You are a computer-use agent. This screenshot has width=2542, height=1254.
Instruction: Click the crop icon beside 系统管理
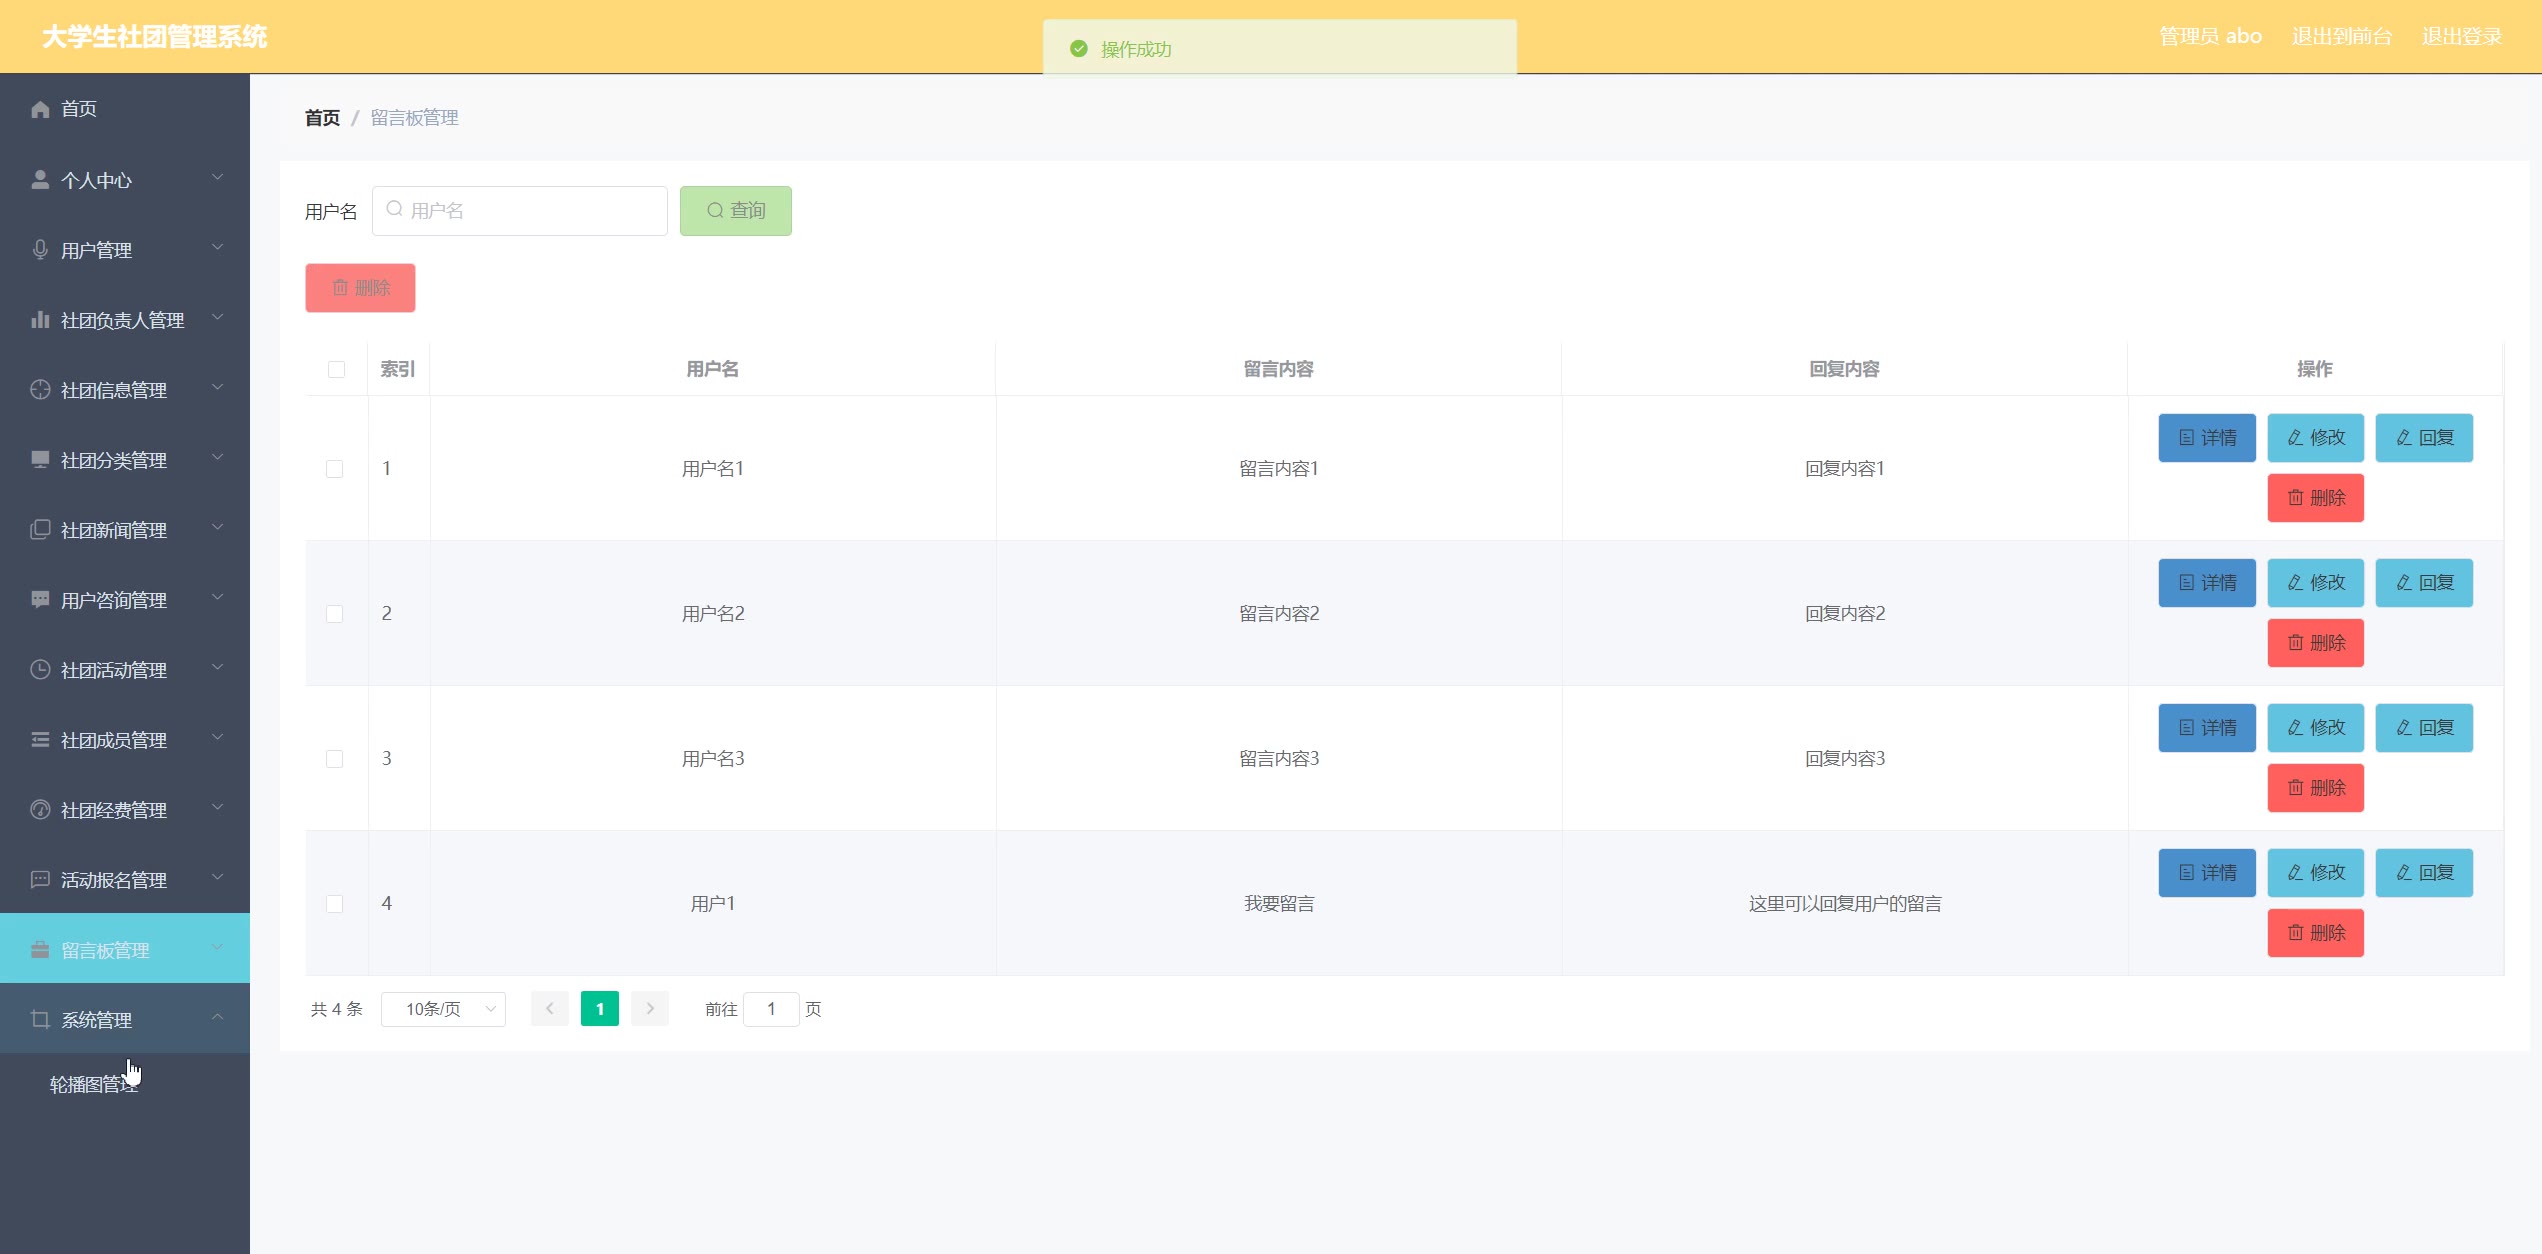click(40, 1020)
